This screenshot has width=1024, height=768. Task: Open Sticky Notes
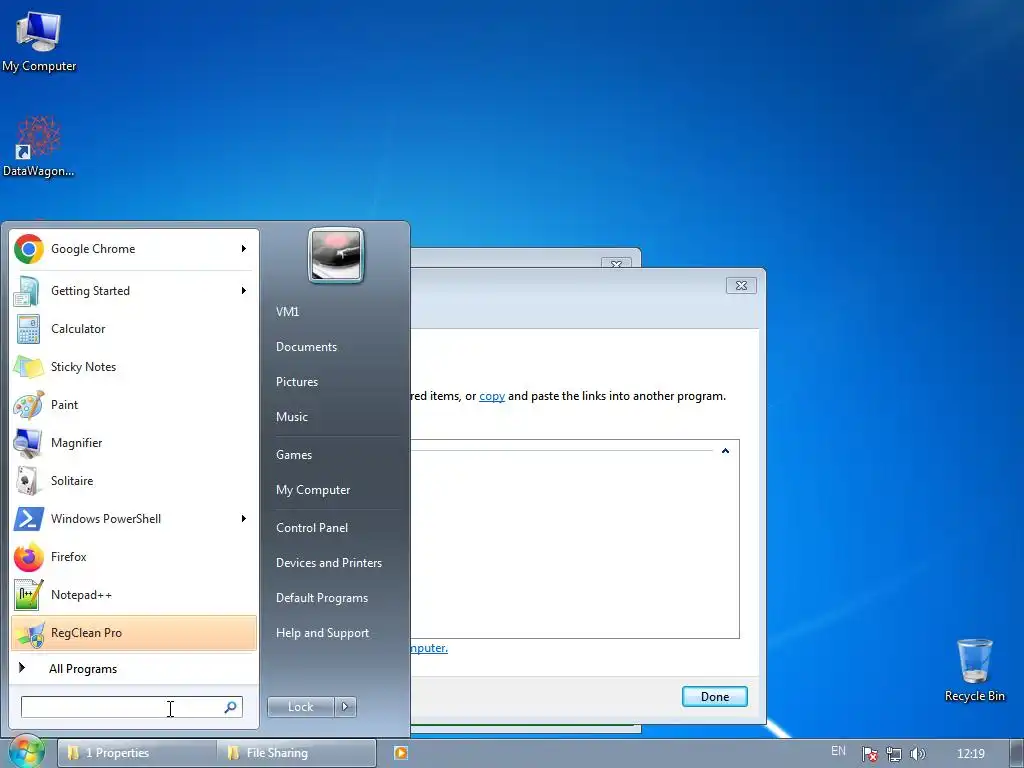click(134, 366)
